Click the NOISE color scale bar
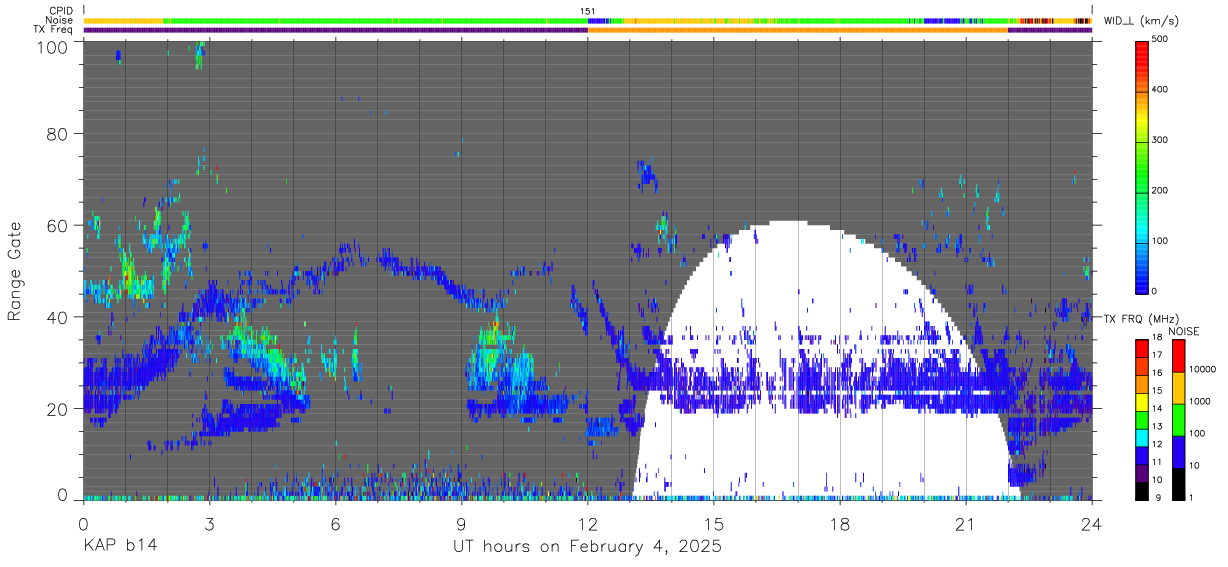This screenshot has height=567, width=1228. coord(1178,418)
